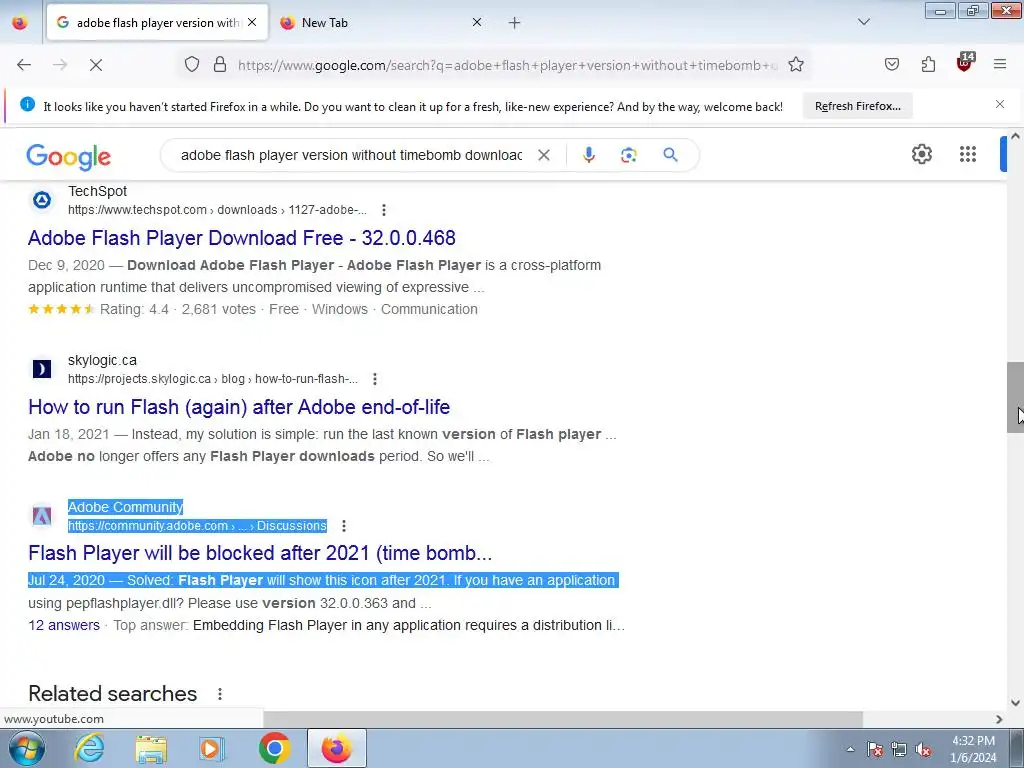Open the Firefox hamburger menu
Image resolution: width=1024 pixels, height=768 pixels.
coord(1000,65)
